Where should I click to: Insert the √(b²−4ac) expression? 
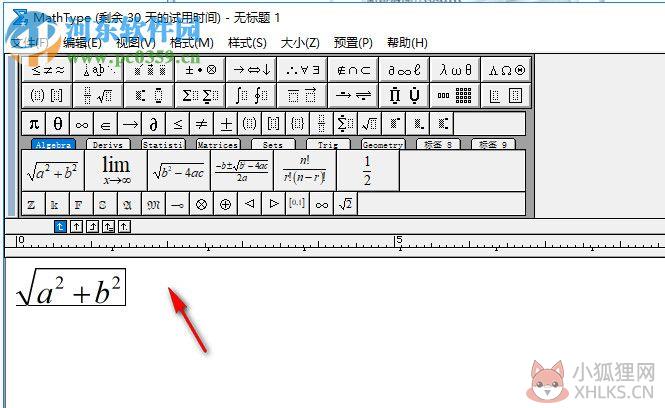[x=179, y=170]
